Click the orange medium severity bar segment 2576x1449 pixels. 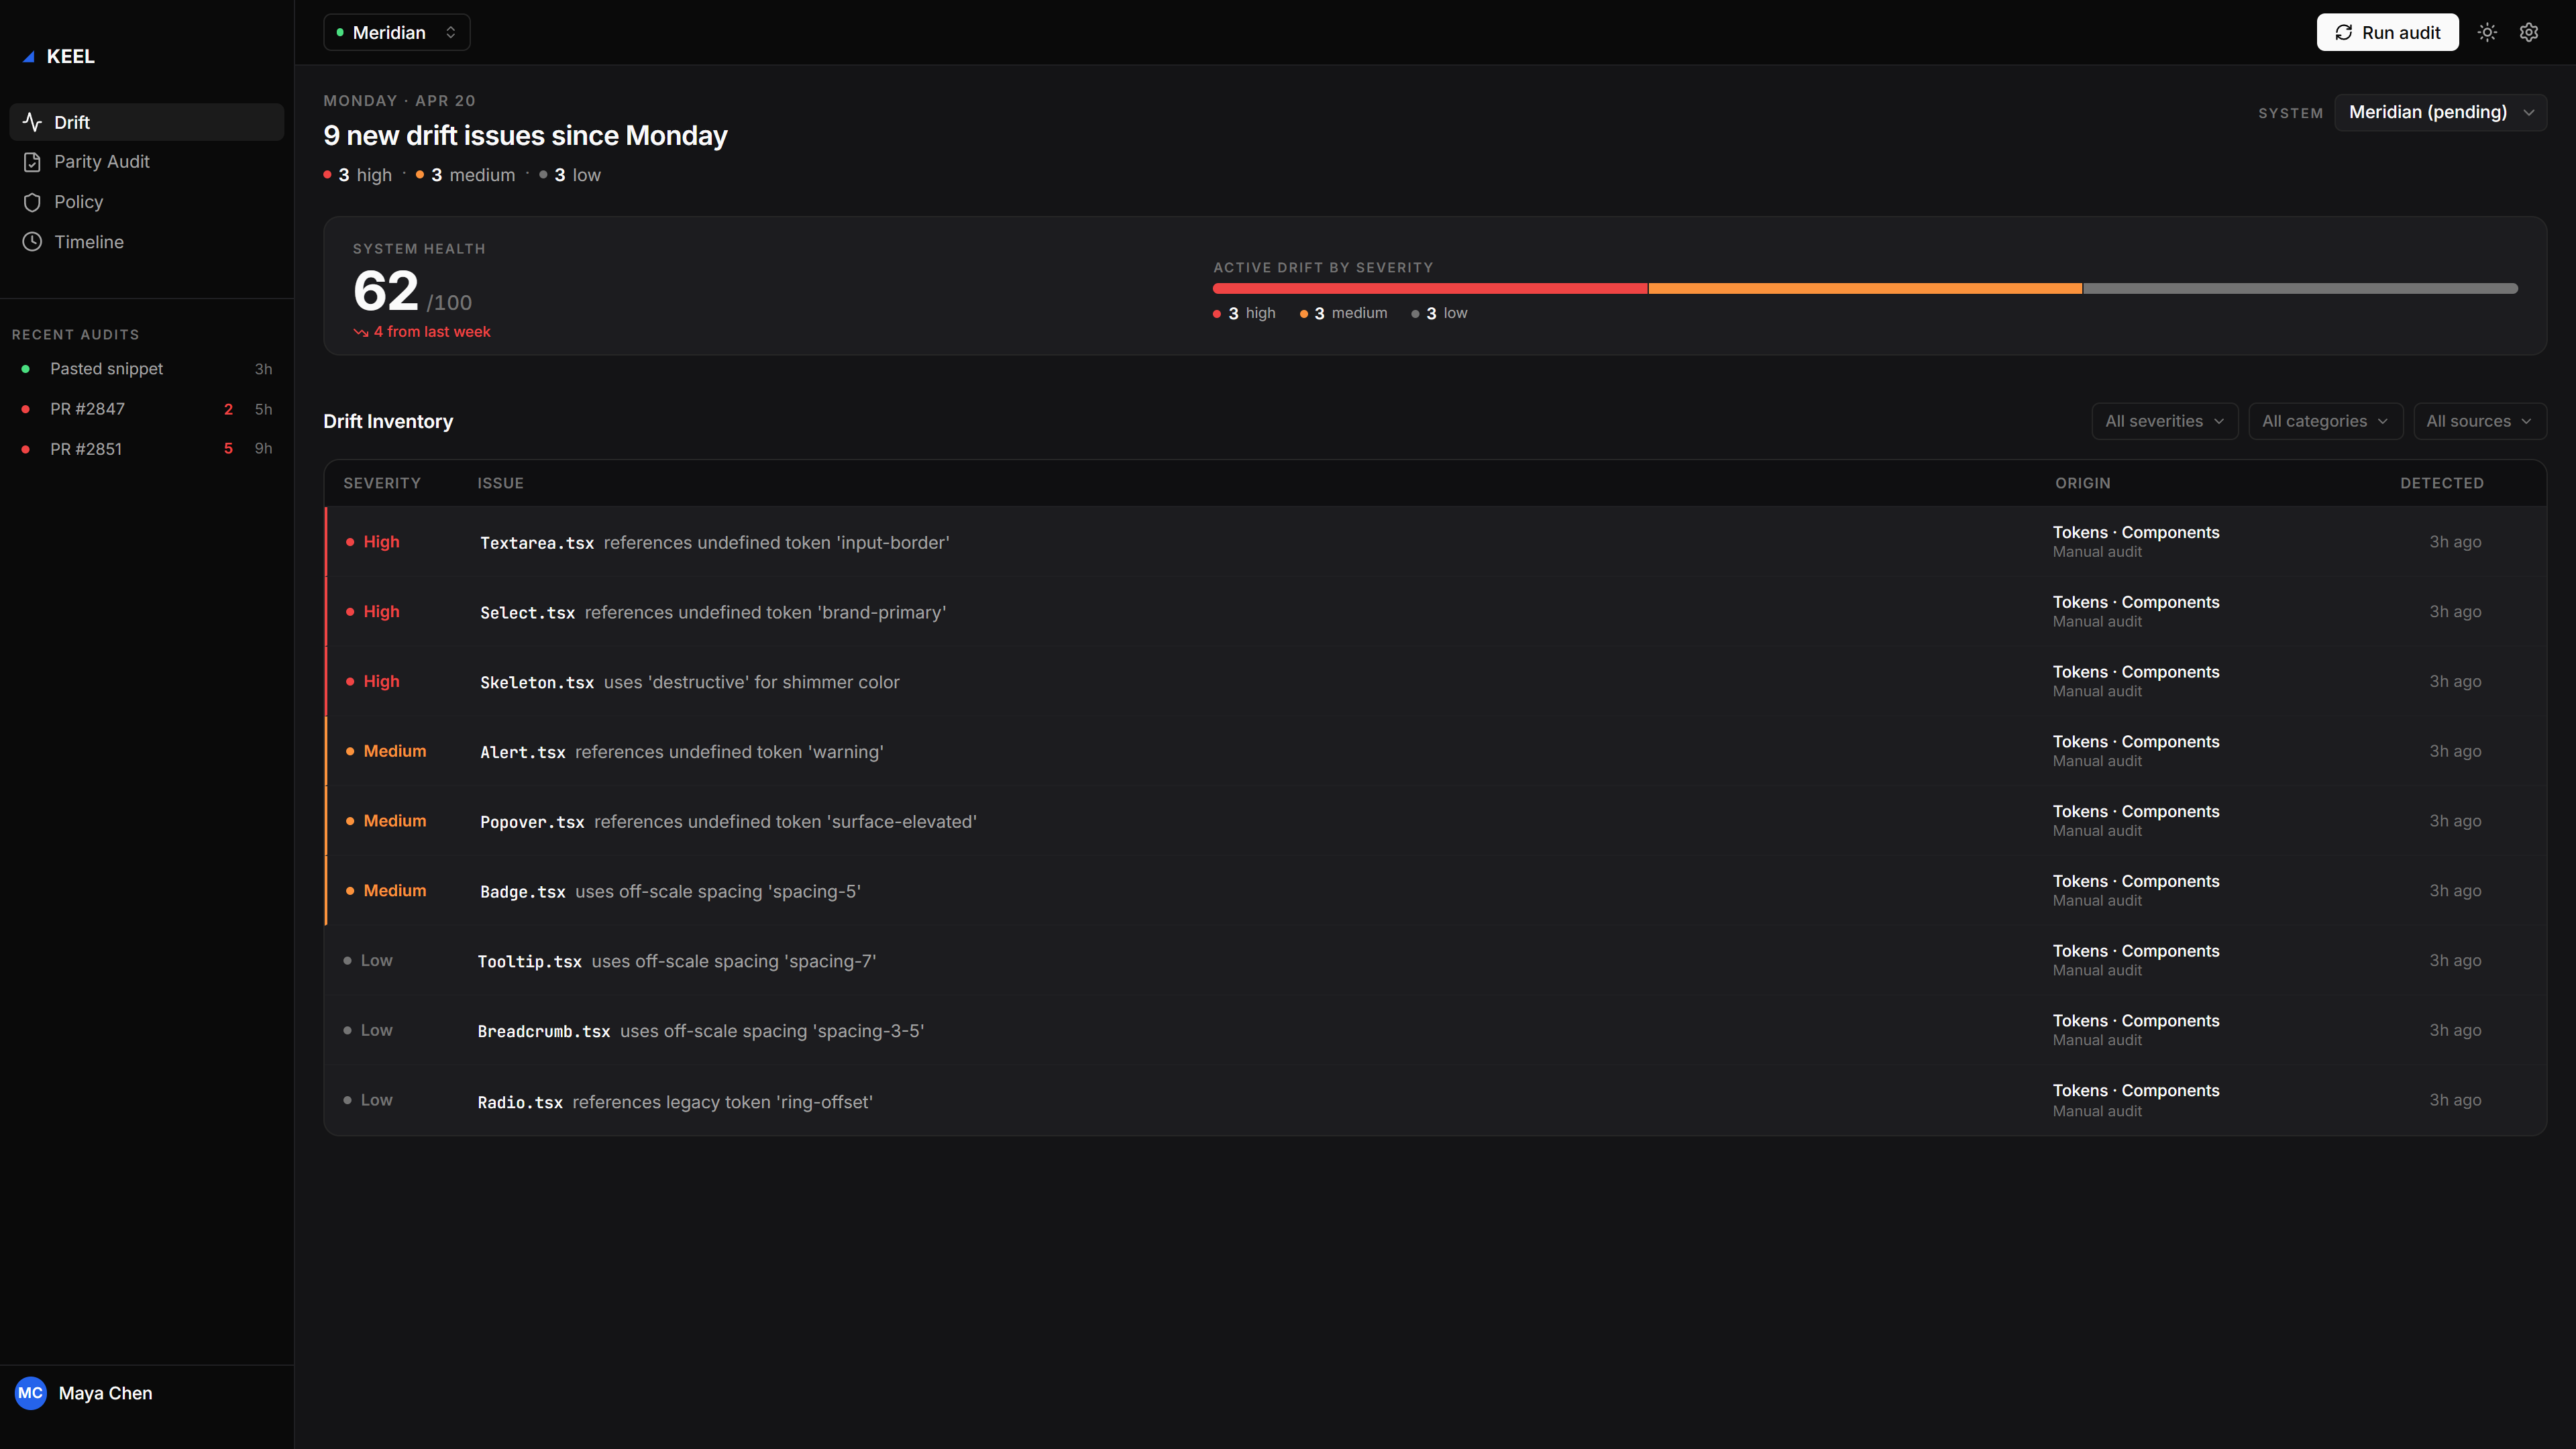[x=1865, y=288]
